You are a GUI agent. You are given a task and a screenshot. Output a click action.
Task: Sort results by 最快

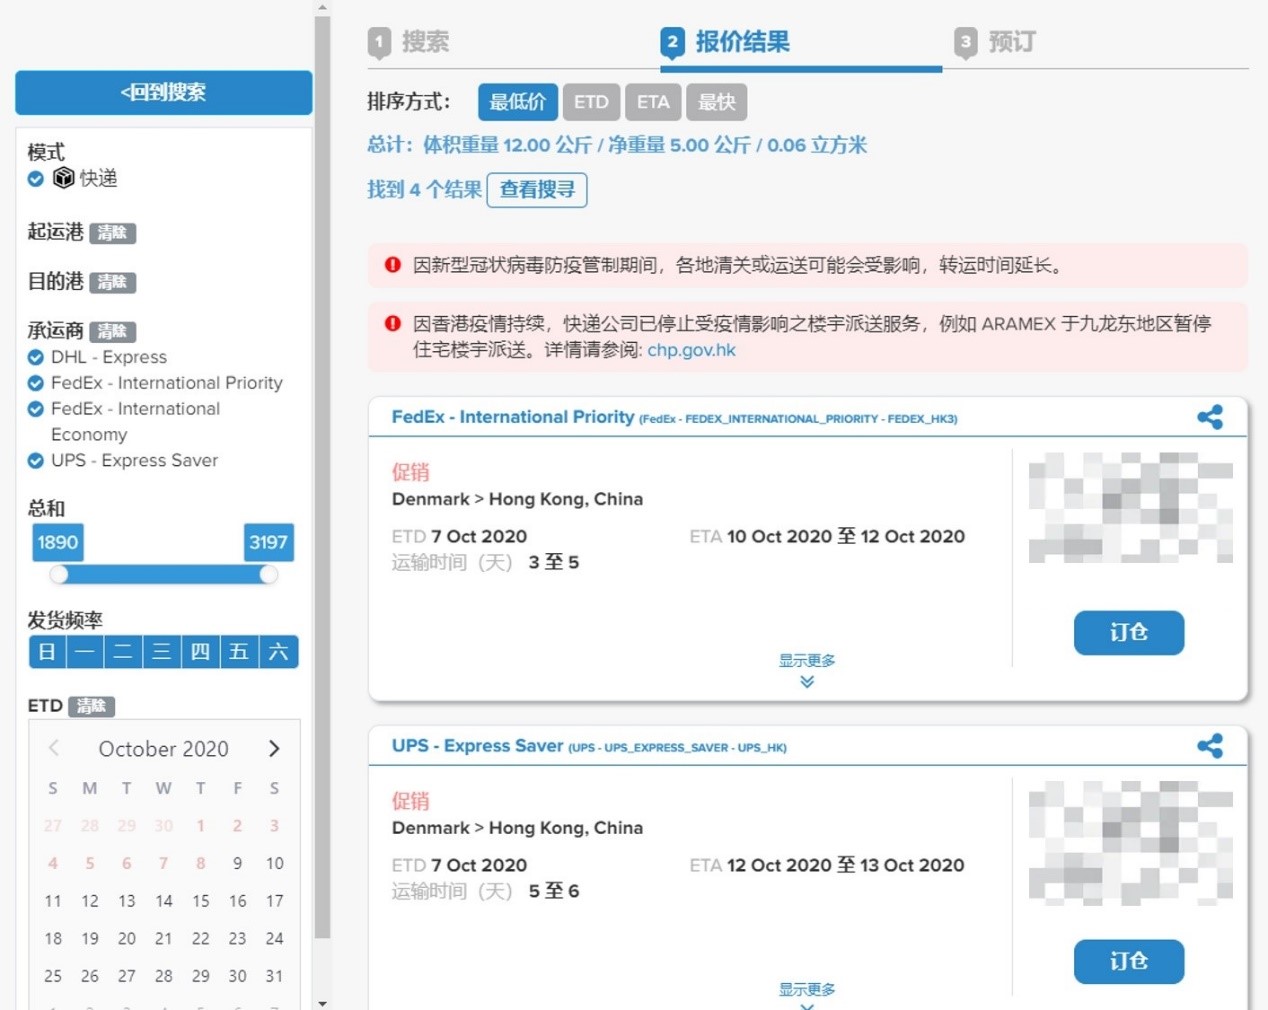[x=717, y=102]
